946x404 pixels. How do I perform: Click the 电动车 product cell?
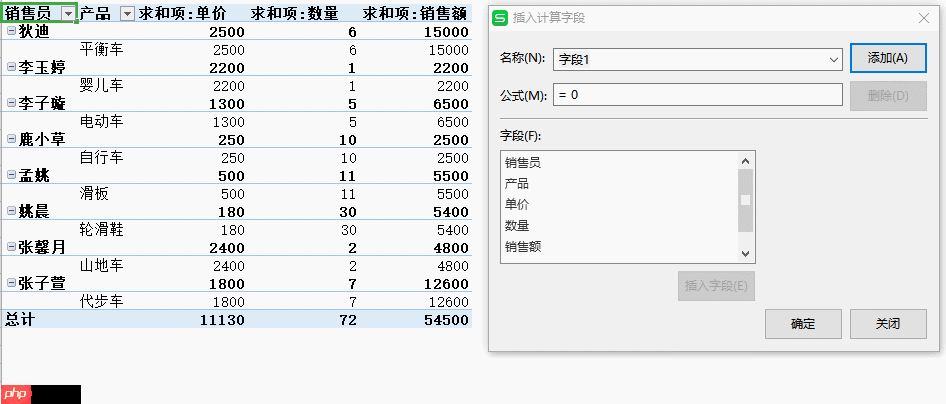pyautogui.click(x=101, y=122)
